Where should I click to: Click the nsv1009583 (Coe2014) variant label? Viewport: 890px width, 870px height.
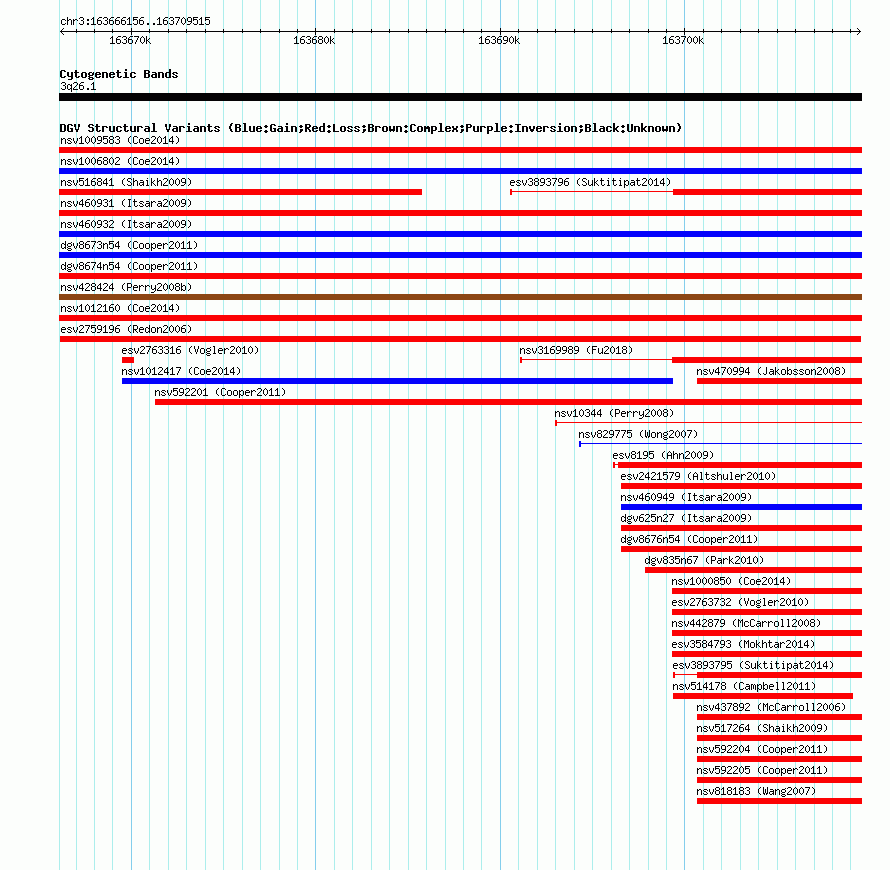point(120,140)
